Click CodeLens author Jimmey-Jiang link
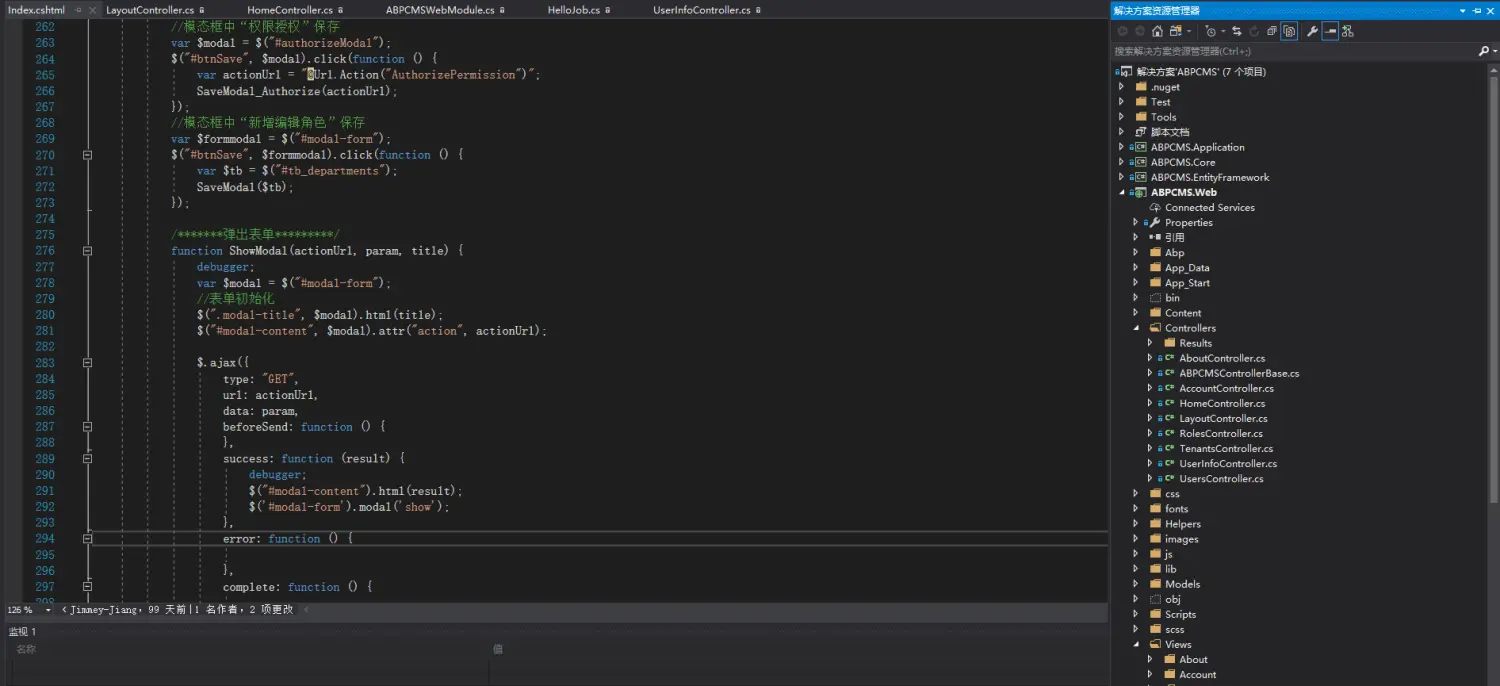The width and height of the screenshot is (1500, 686). click(x=107, y=609)
